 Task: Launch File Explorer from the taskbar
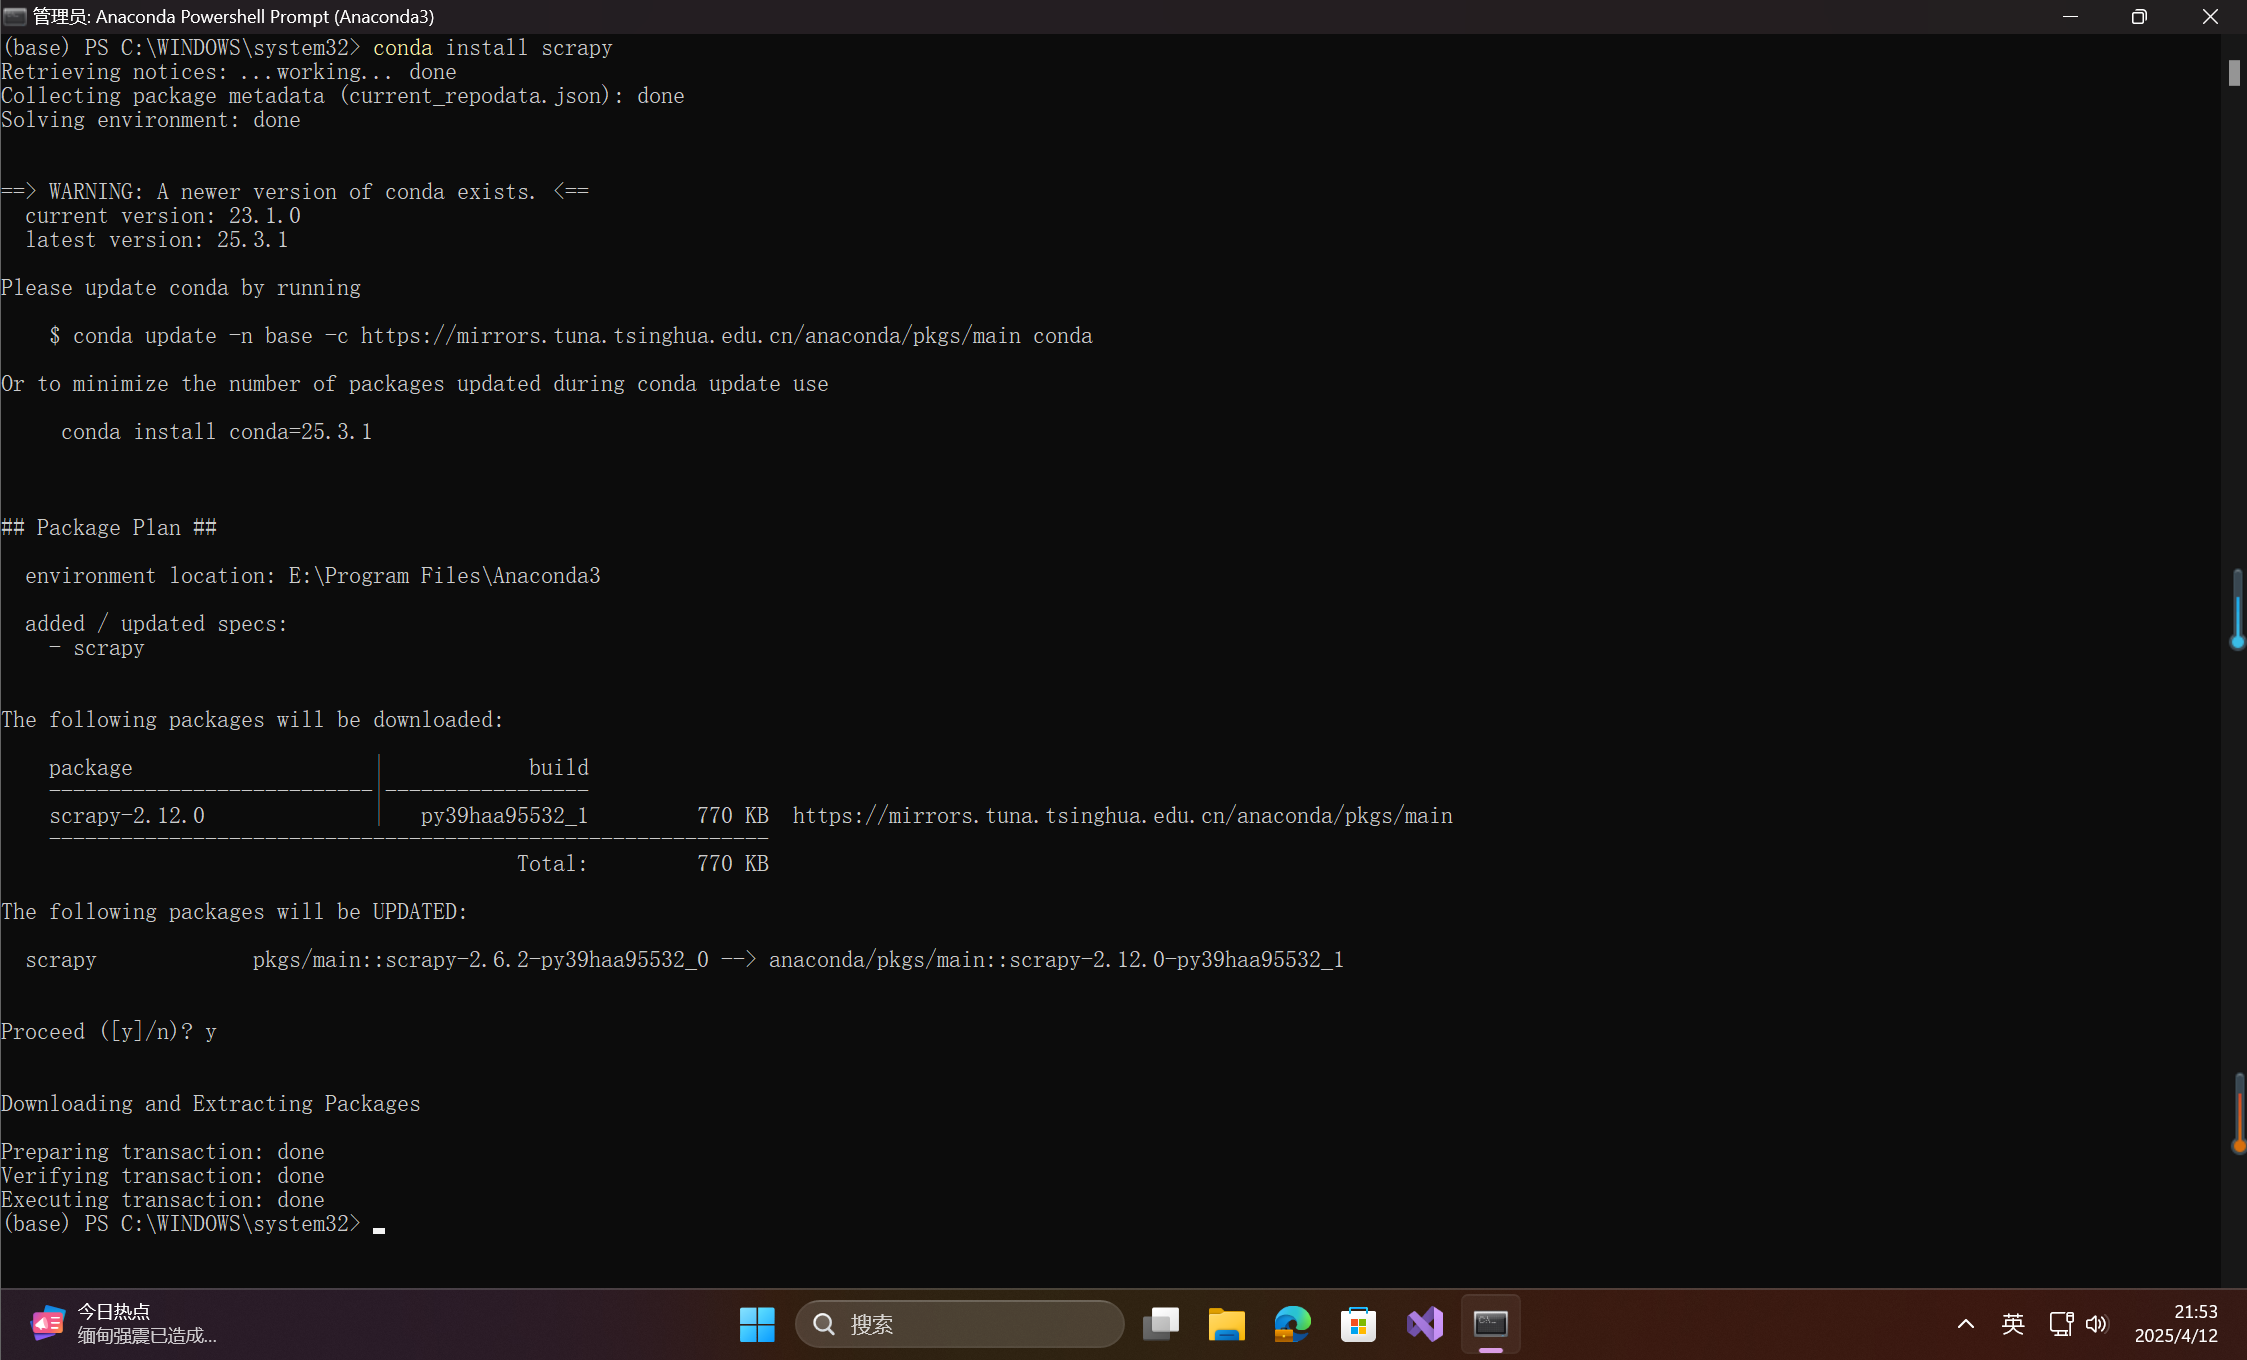1226,1324
